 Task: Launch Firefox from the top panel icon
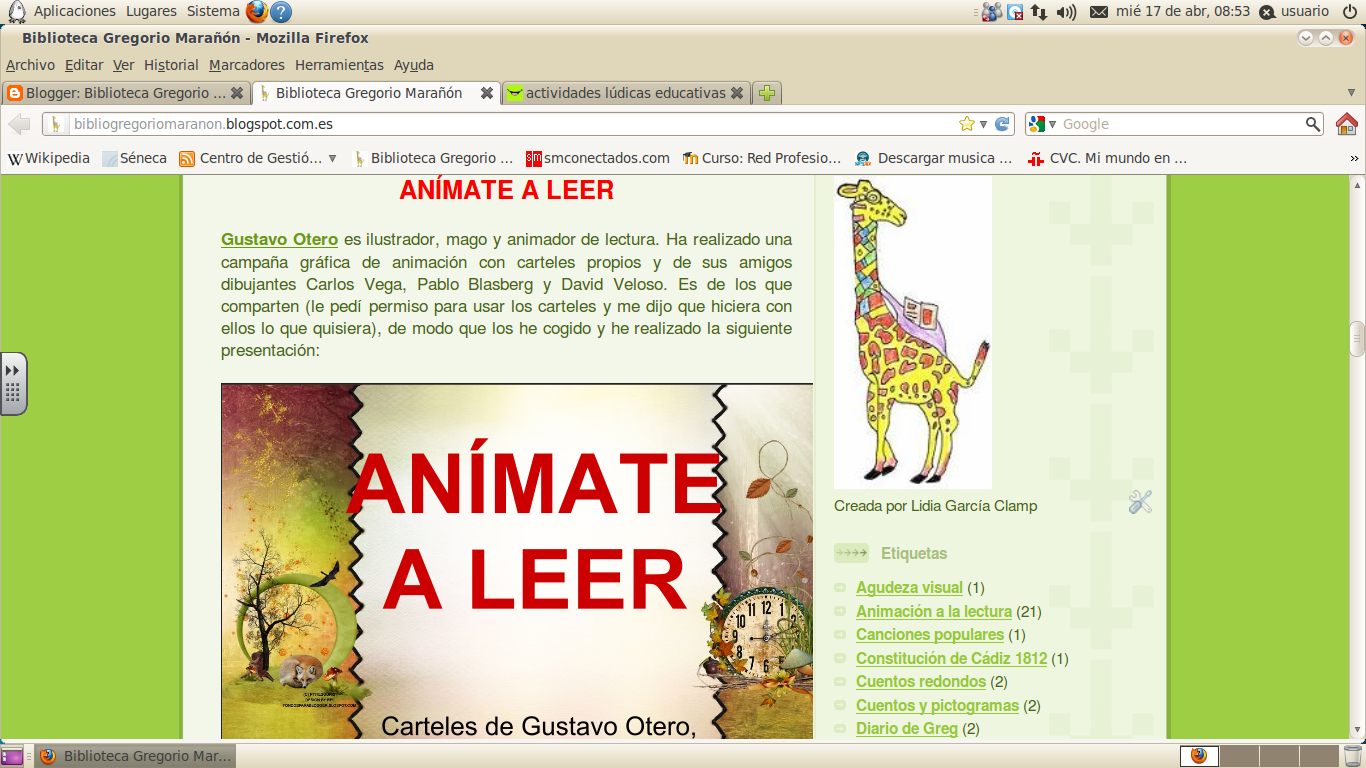pos(257,12)
